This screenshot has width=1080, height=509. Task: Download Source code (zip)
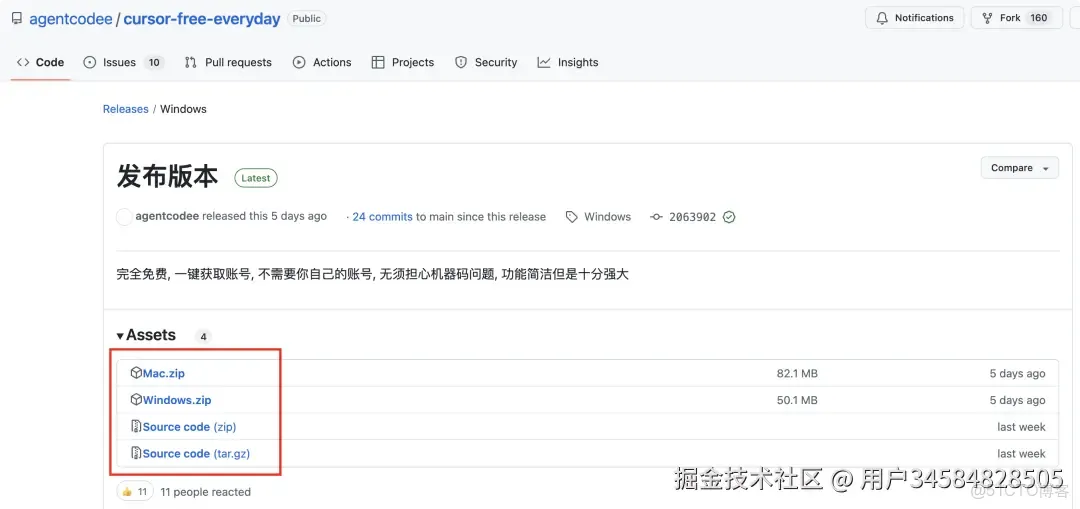pyautogui.click(x=189, y=426)
